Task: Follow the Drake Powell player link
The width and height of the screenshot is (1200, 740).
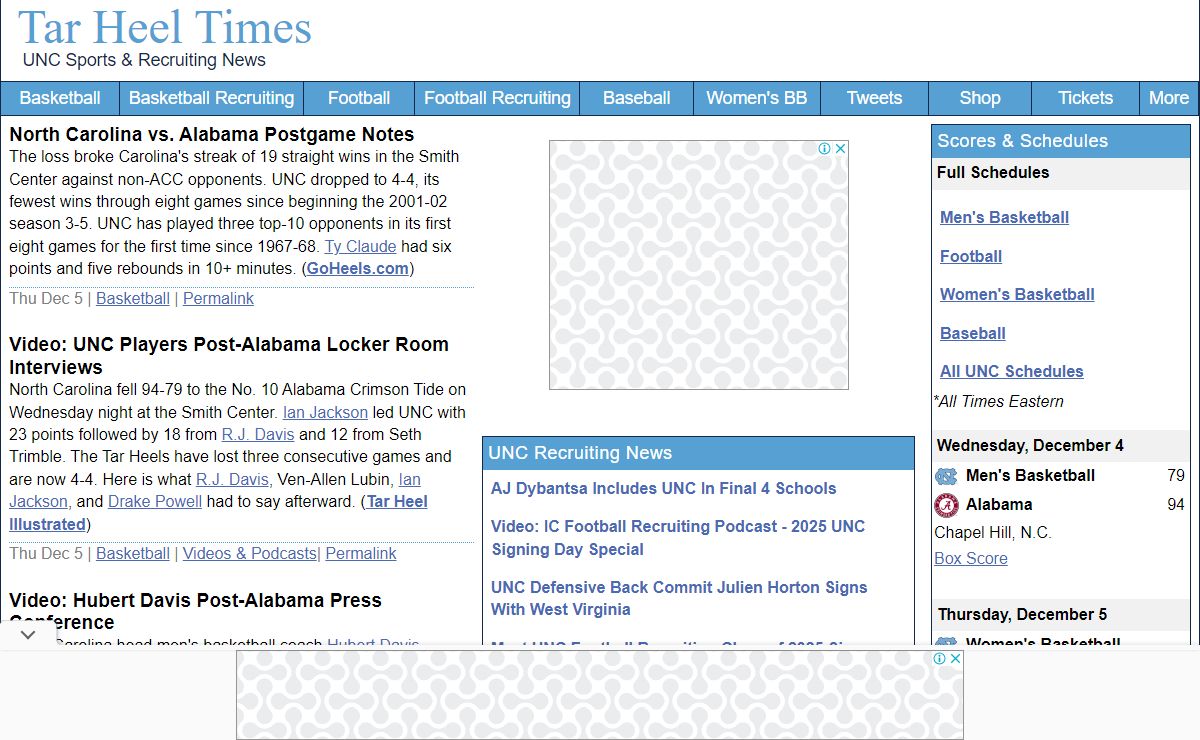Action: (155, 501)
